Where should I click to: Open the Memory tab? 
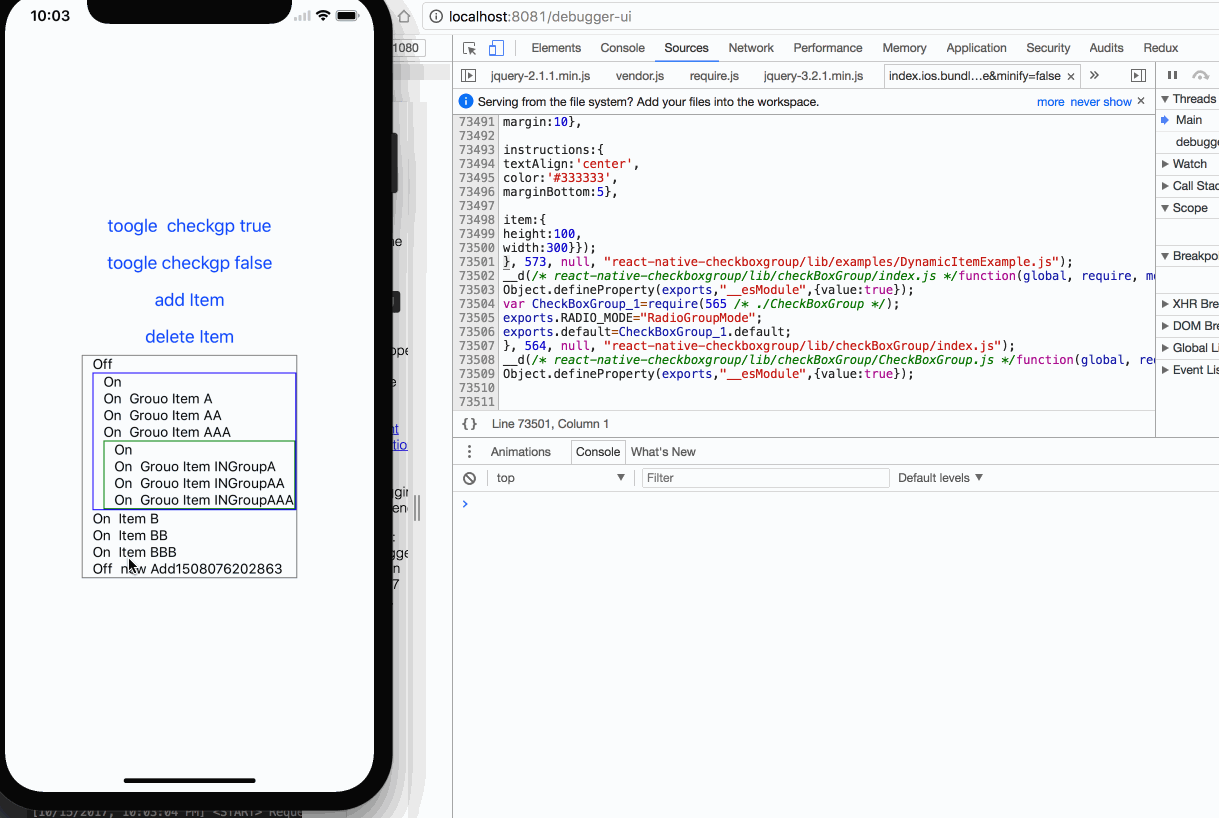coord(904,48)
